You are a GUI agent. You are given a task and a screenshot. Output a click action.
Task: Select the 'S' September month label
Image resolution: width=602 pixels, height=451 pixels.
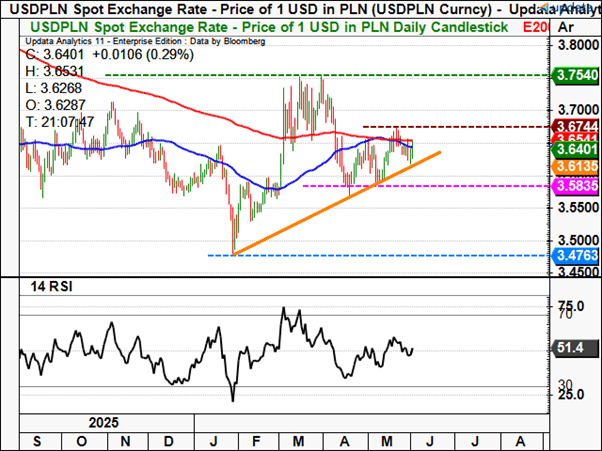37,441
